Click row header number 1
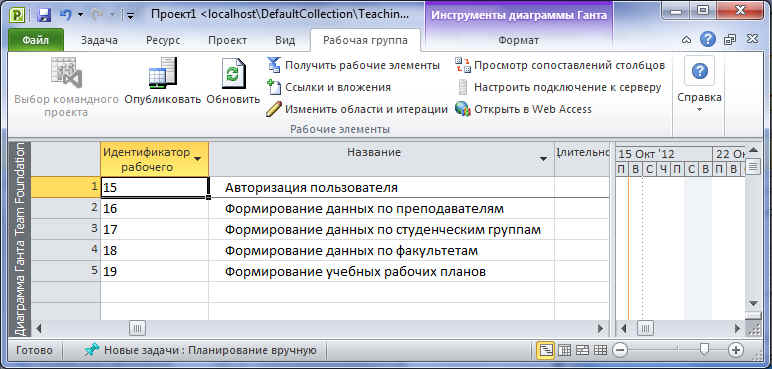The width and height of the screenshot is (772, 369). click(x=65, y=188)
